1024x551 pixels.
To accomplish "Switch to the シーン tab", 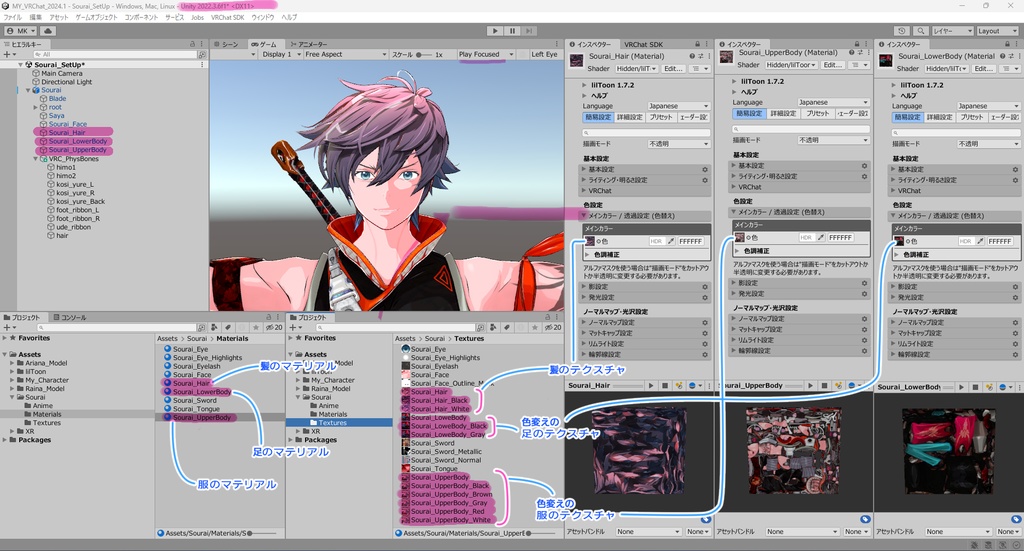I will point(226,44).
